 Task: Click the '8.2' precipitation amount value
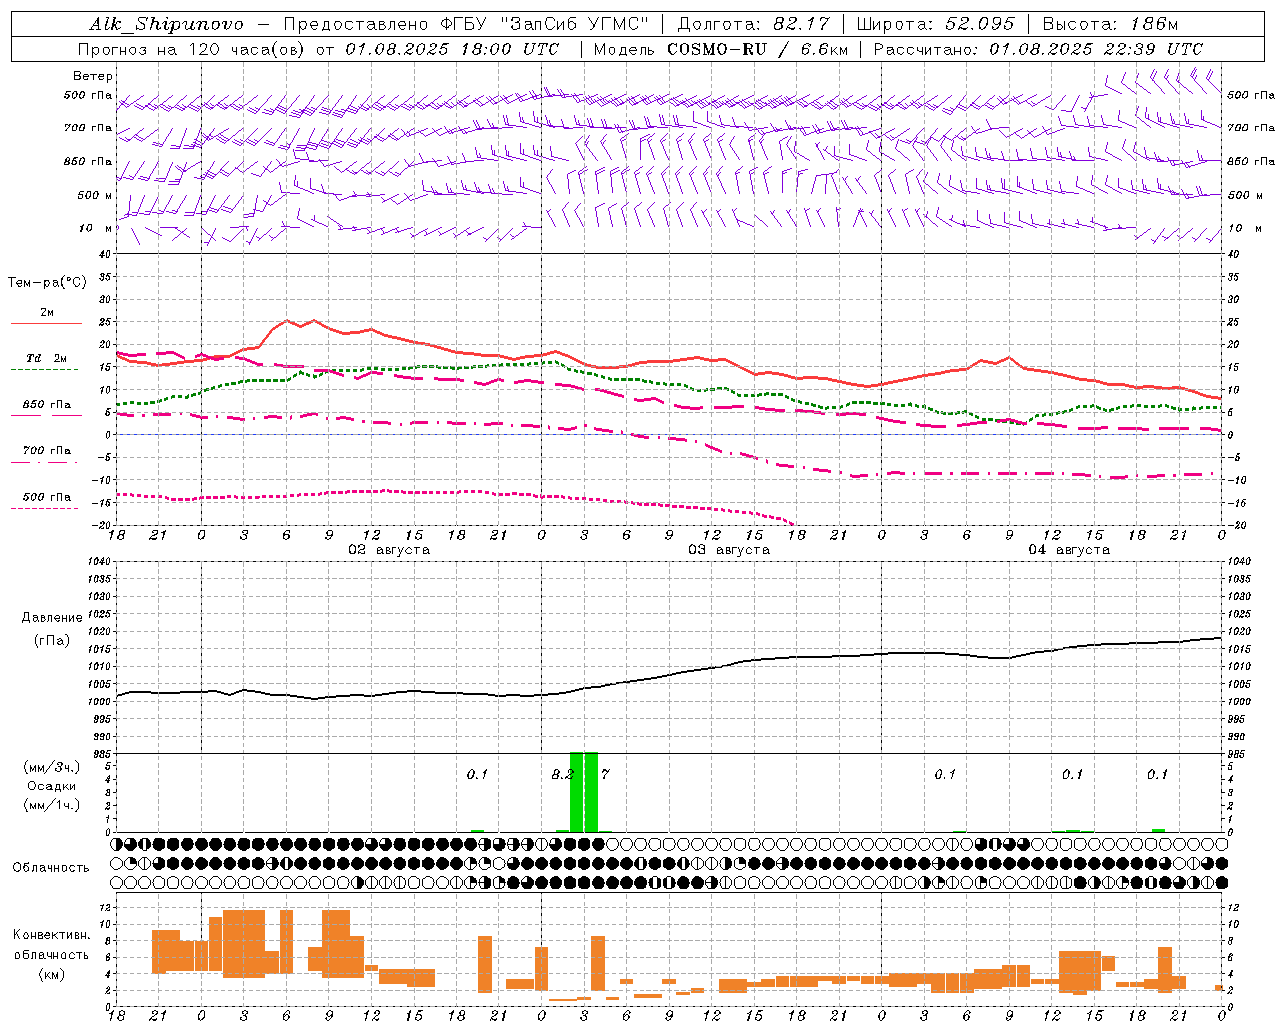[562, 774]
